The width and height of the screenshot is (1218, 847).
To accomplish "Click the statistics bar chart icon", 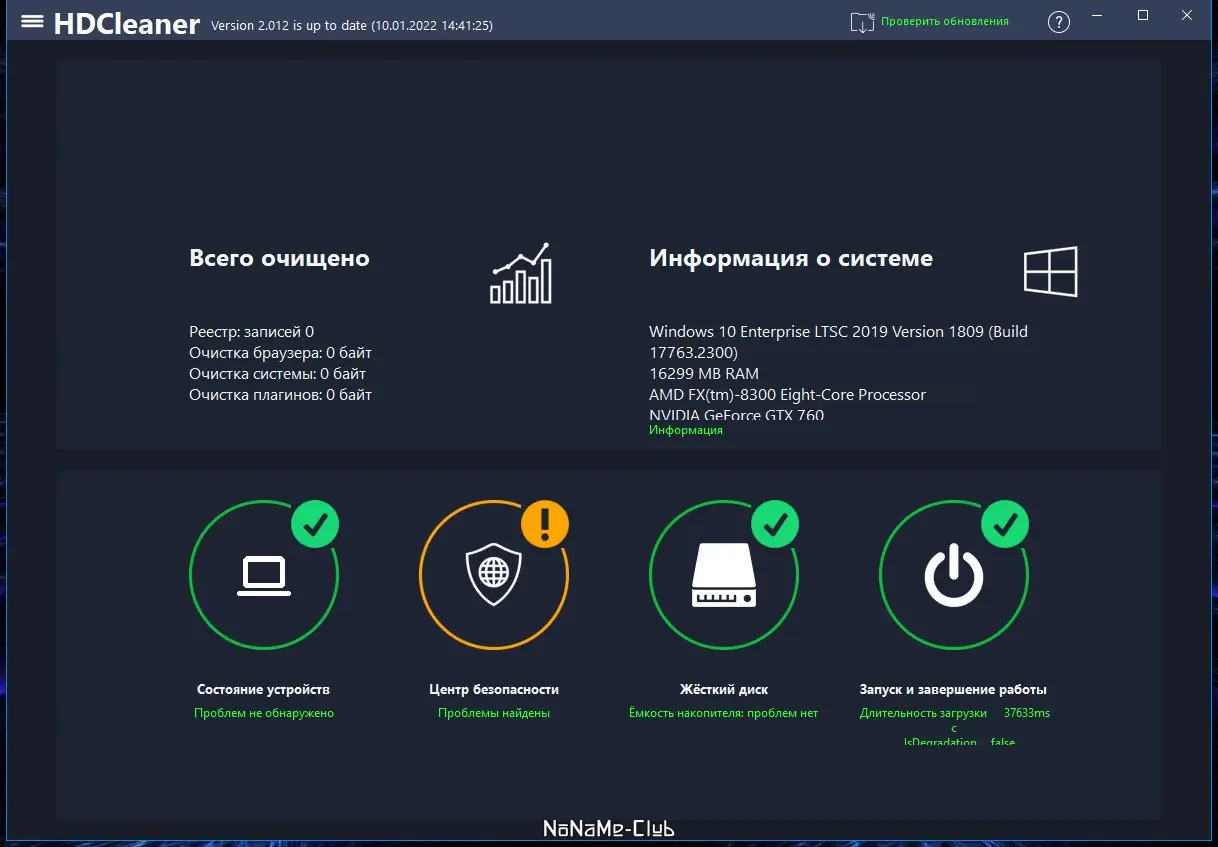I will [x=521, y=273].
